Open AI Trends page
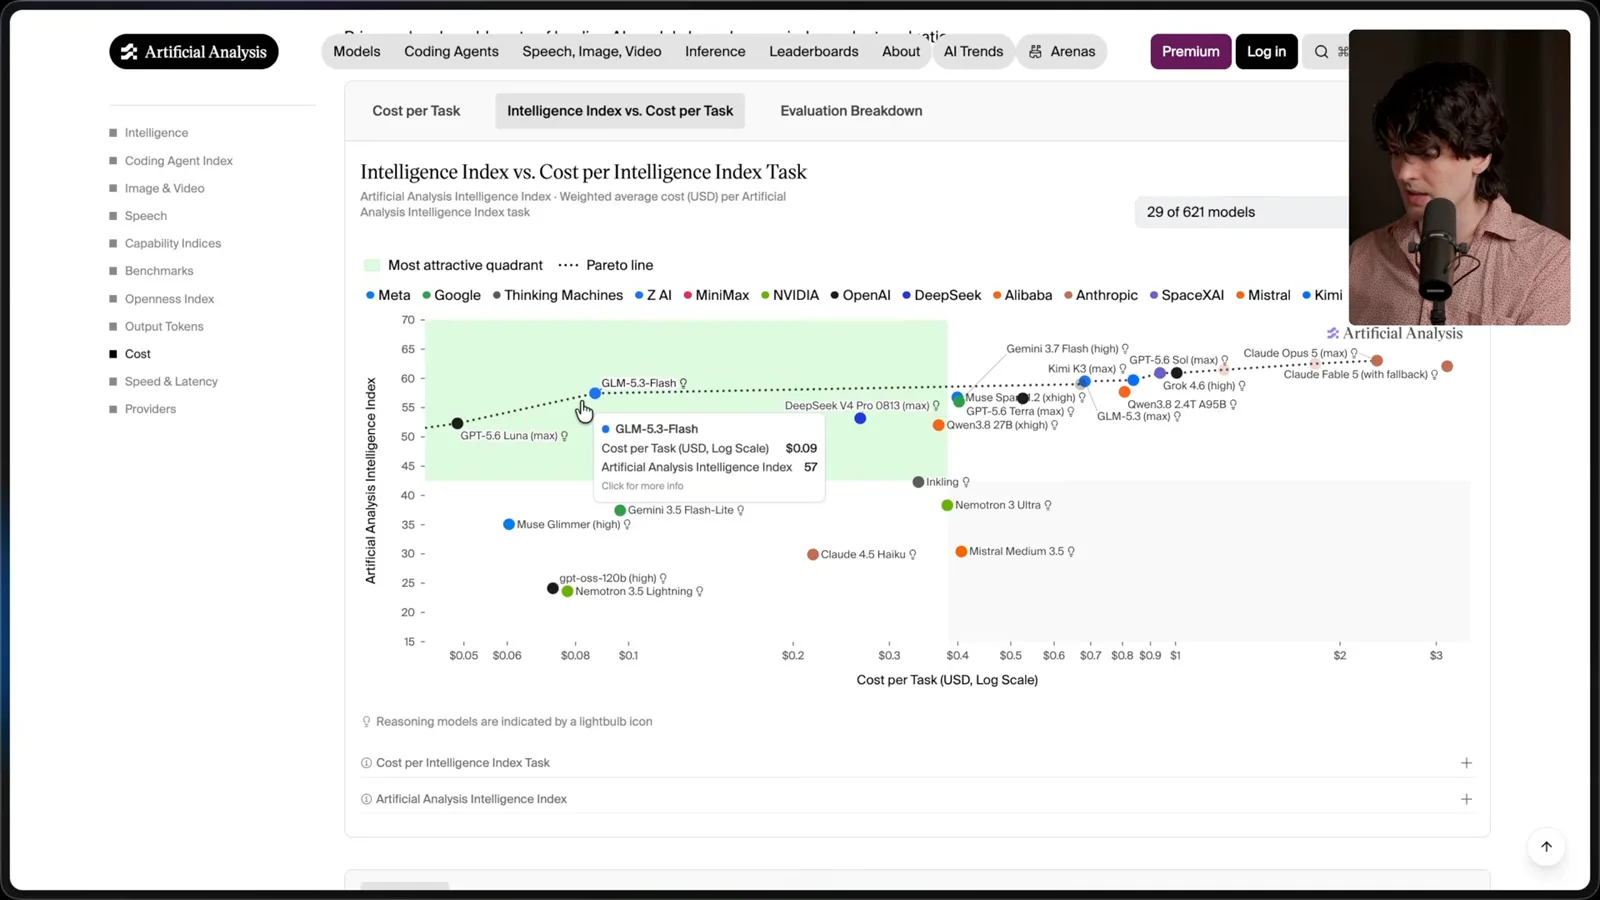 click(973, 52)
